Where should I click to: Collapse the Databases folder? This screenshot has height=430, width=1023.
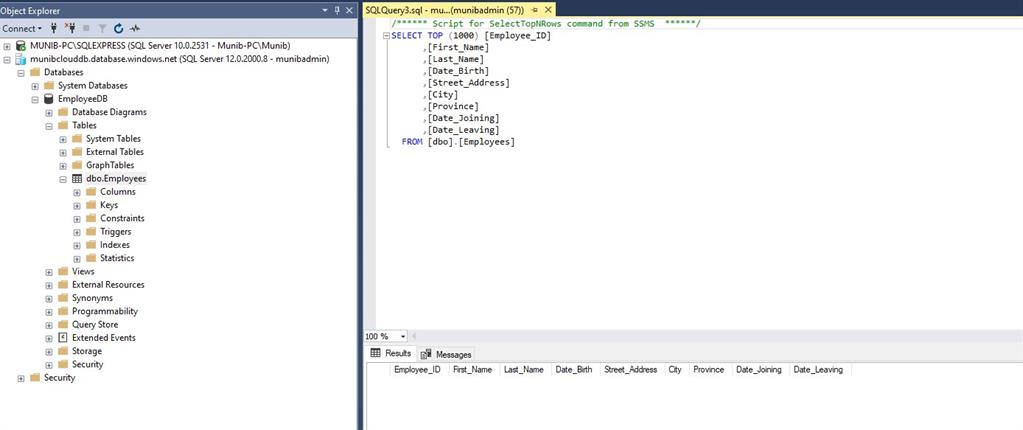point(21,72)
